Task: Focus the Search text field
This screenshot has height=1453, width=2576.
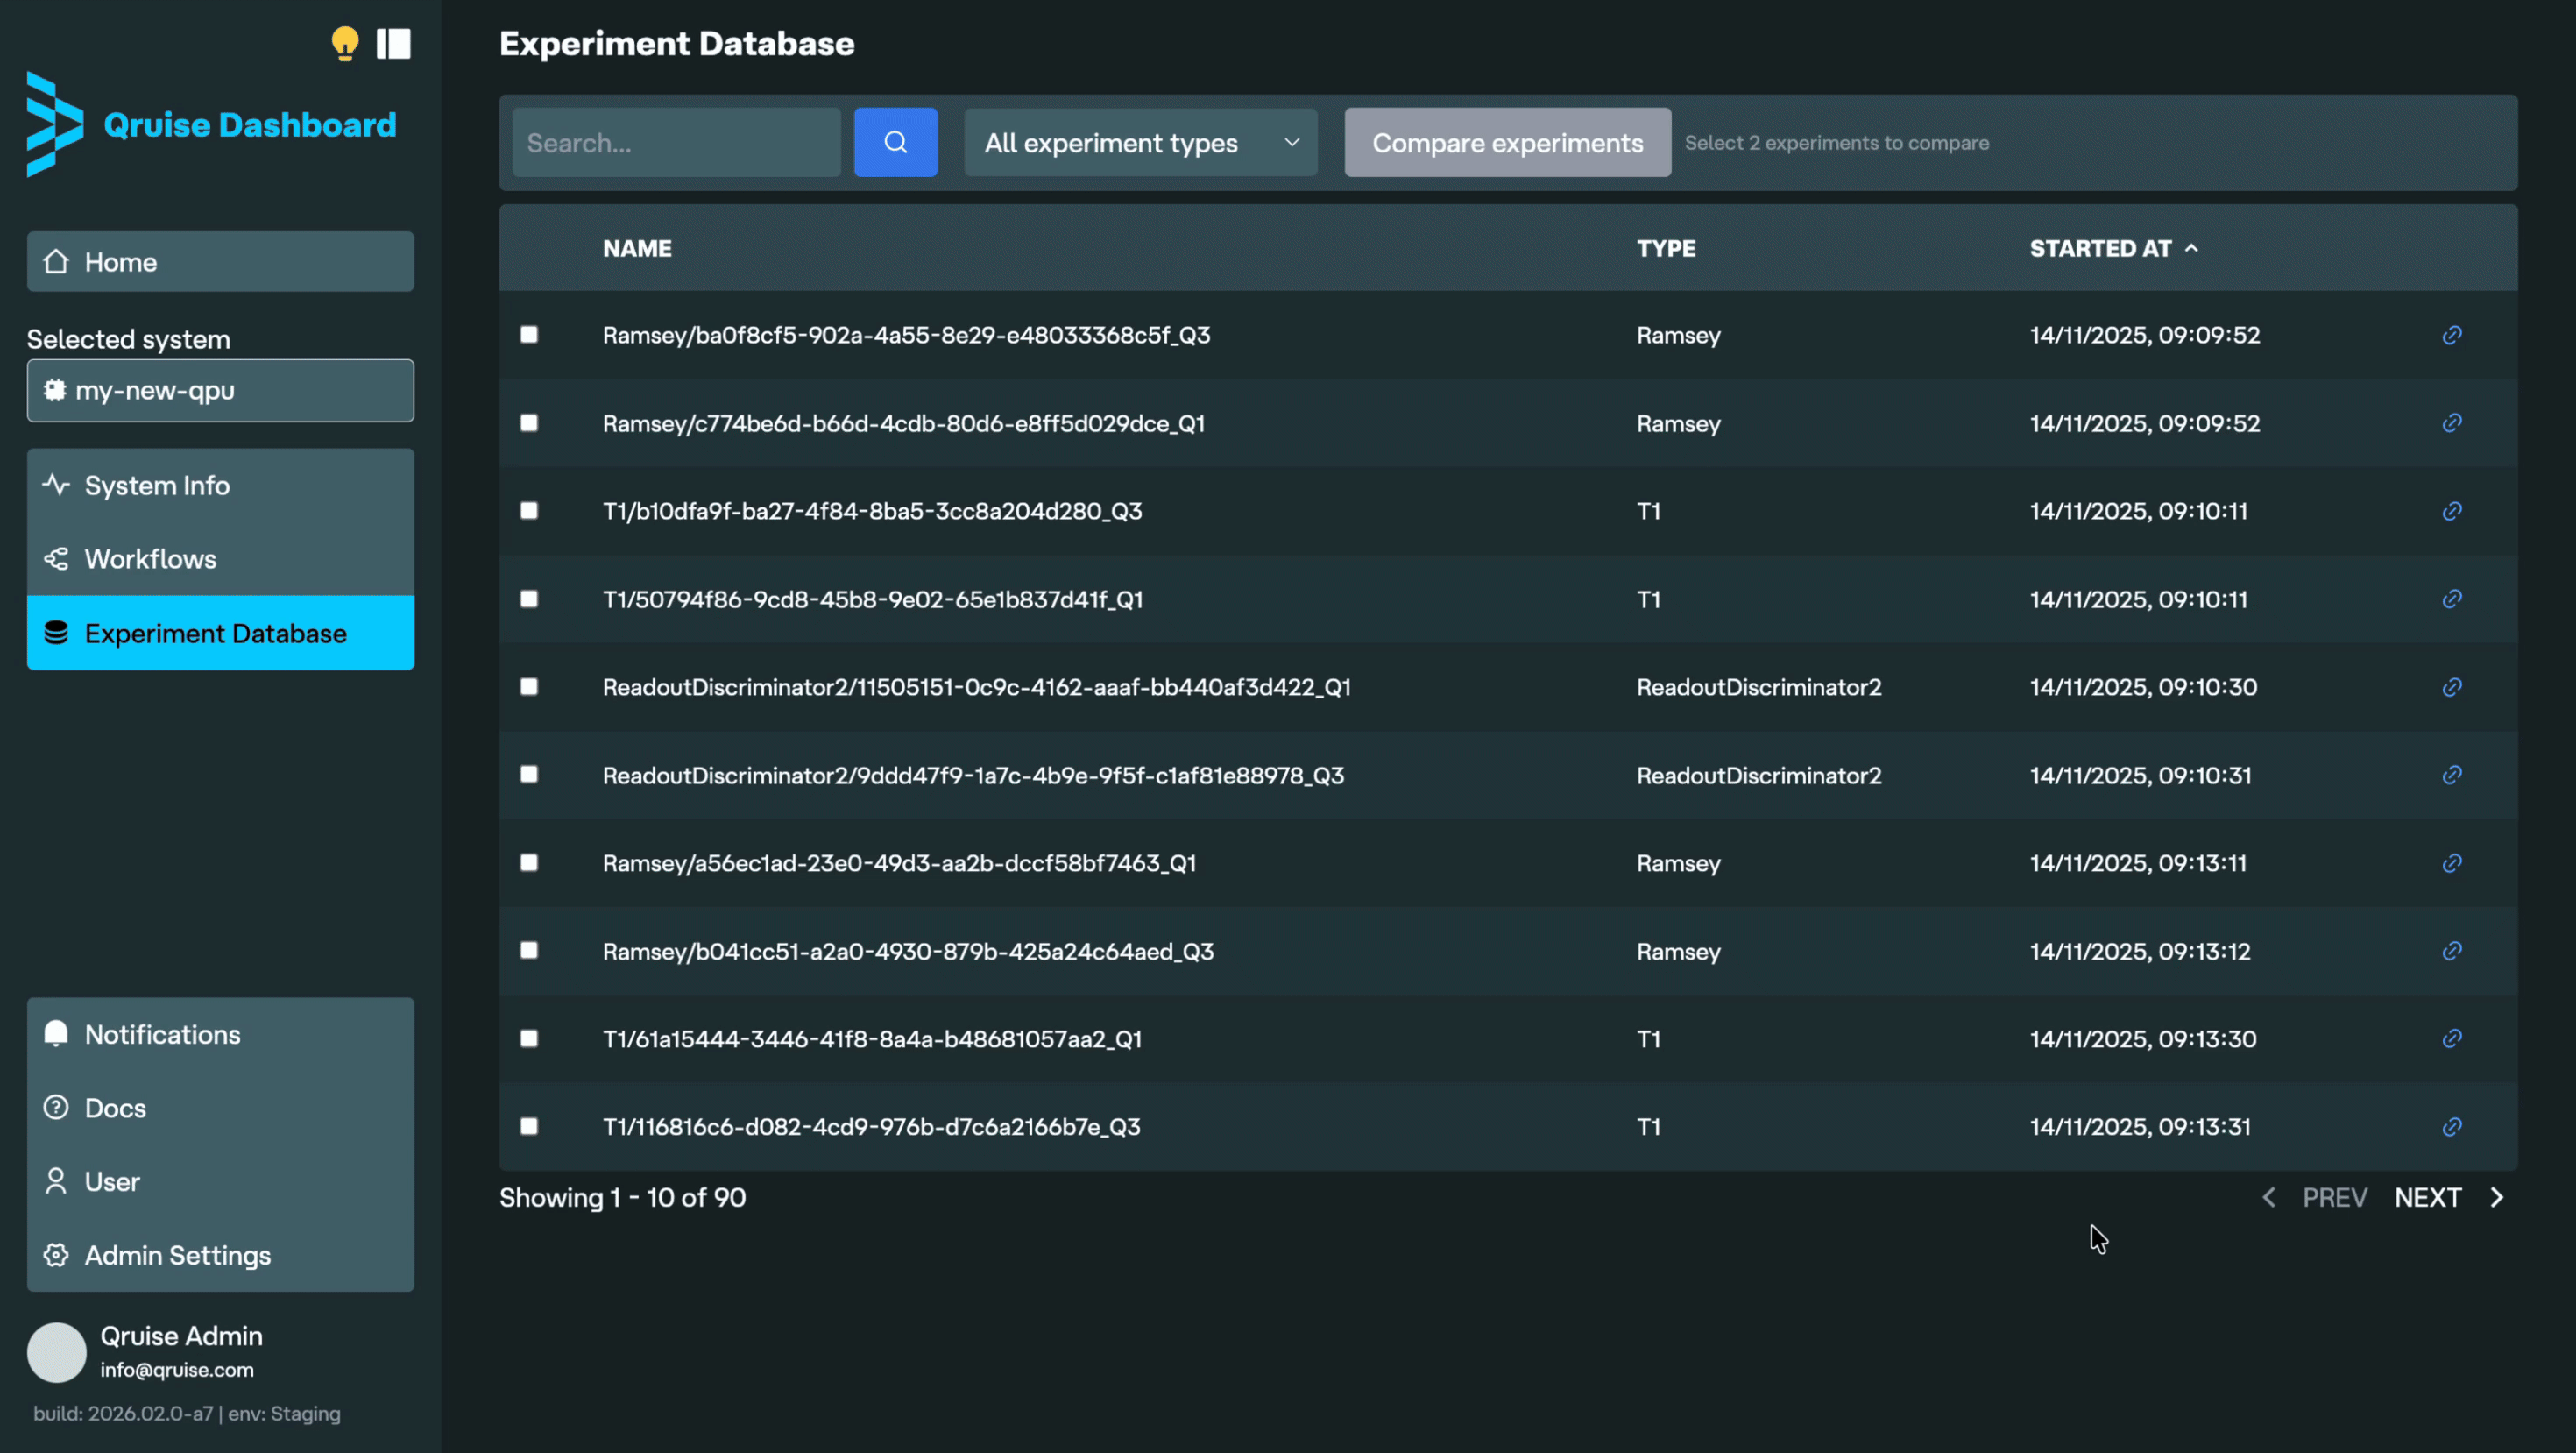Action: tap(676, 143)
